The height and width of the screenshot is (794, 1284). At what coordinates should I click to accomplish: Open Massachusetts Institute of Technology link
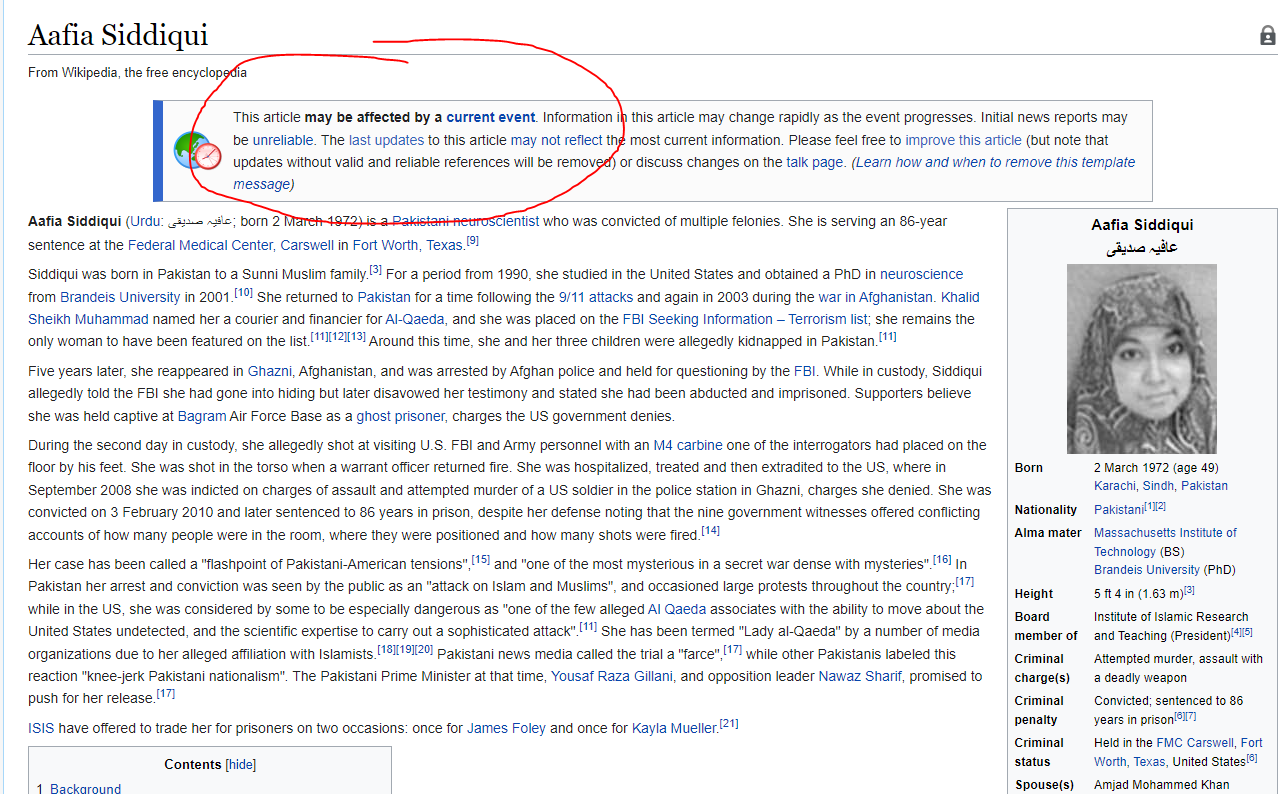[1165, 542]
